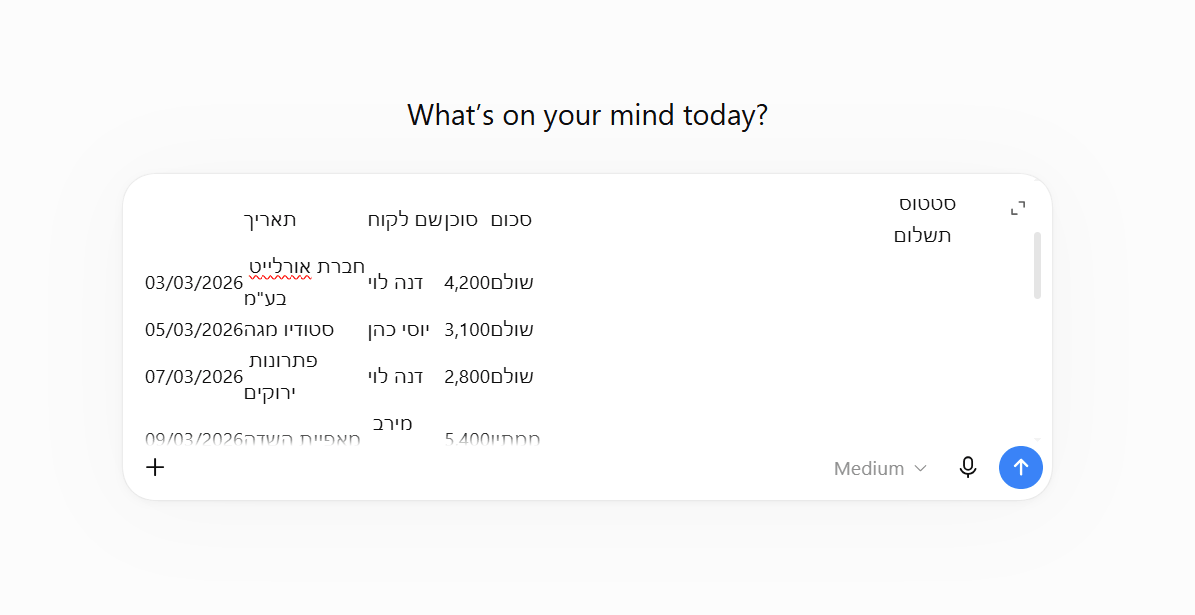Start voice input with the microphone icon
Image resolution: width=1195 pixels, height=615 pixels.
tap(967, 467)
